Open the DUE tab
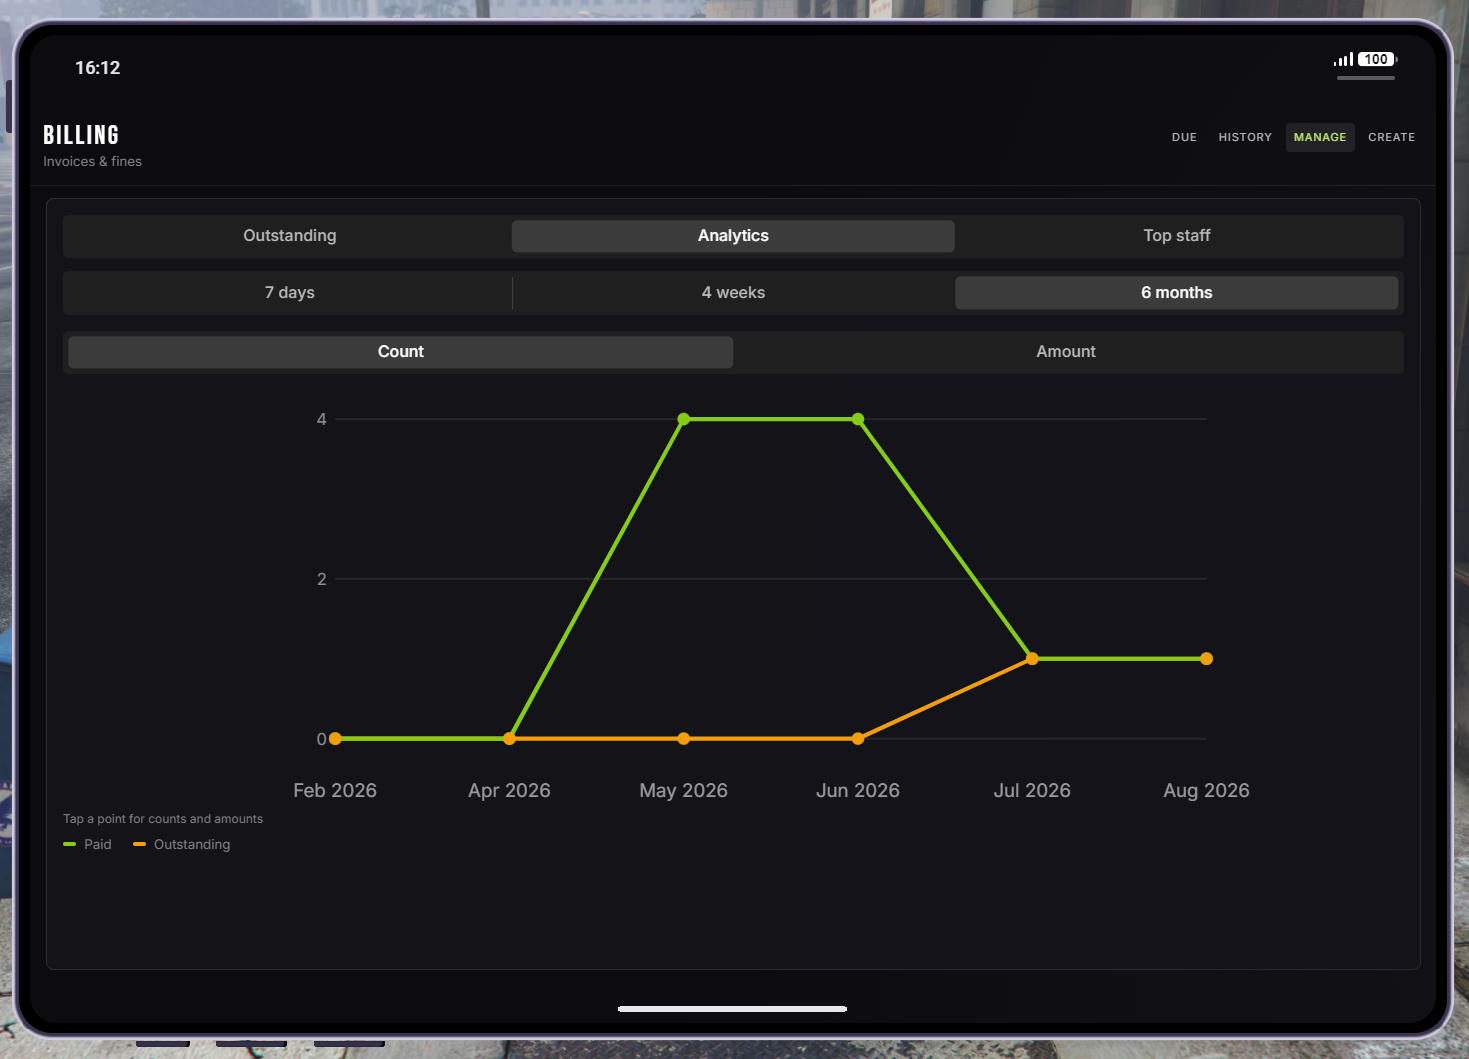The image size is (1469, 1059). pos(1184,137)
